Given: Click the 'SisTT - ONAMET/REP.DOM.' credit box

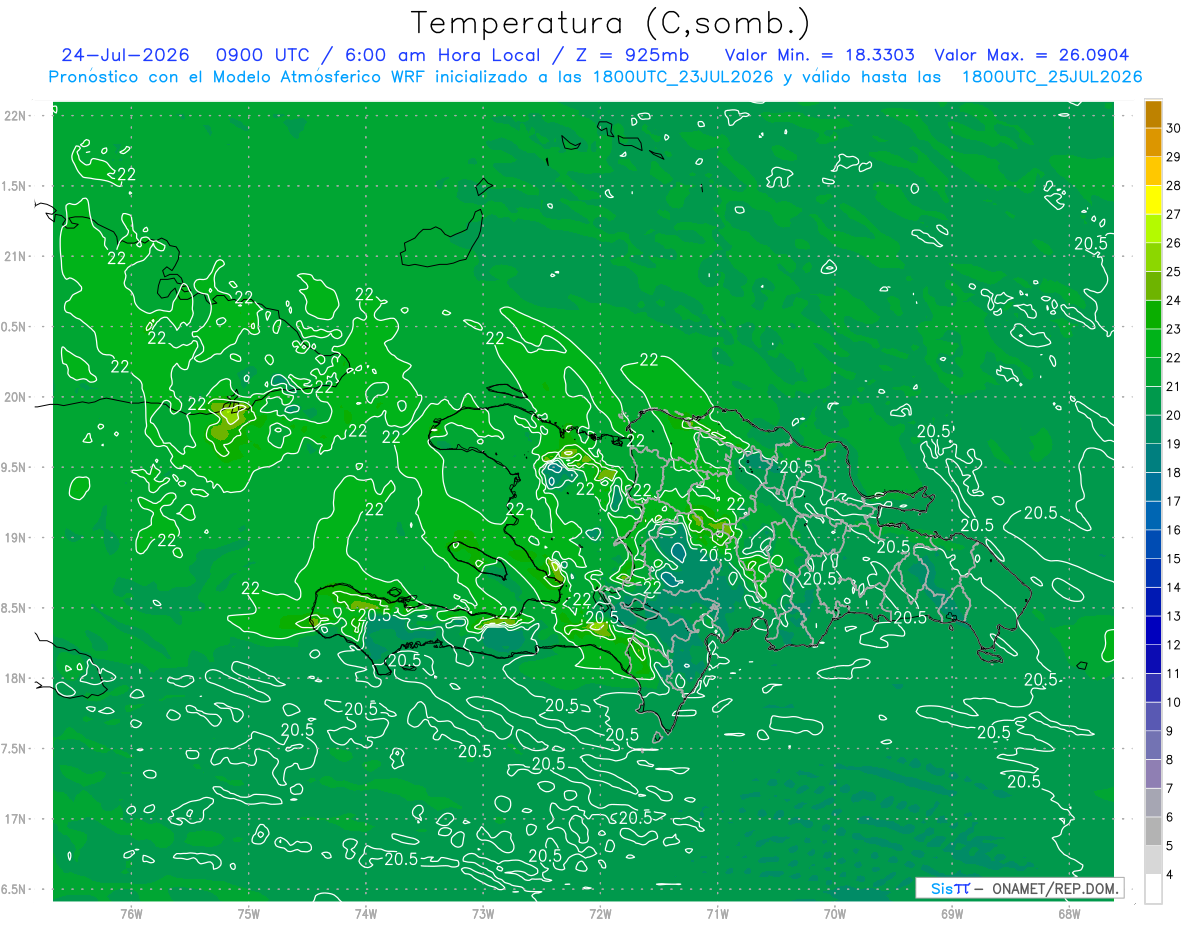Looking at the screenshot, I should click(x=1019, y=888).
